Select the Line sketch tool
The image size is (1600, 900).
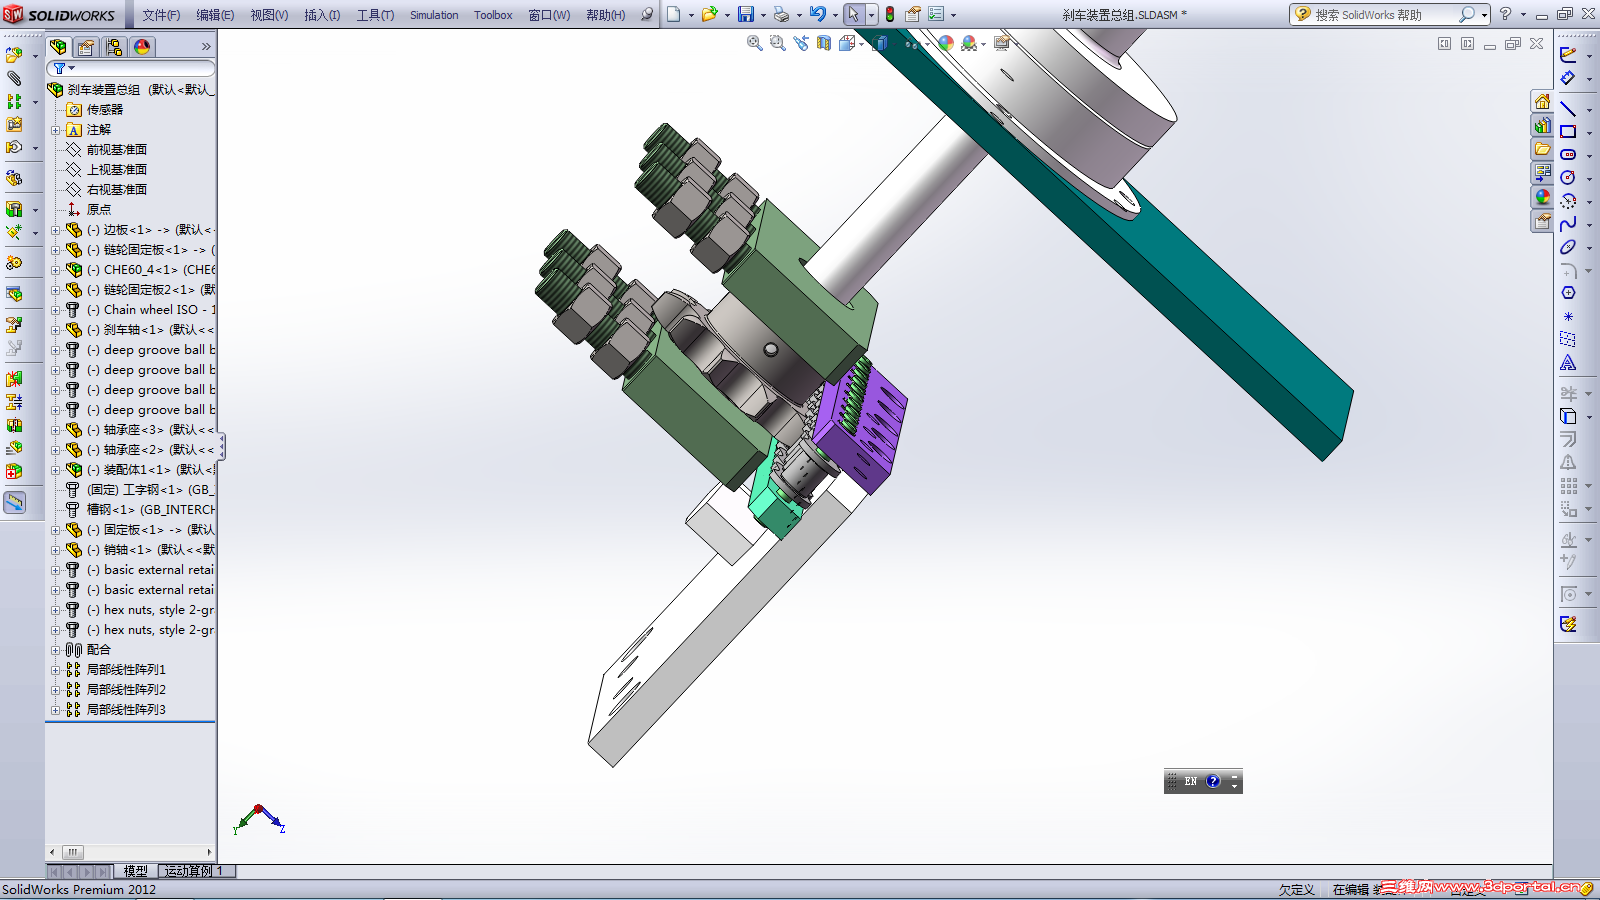[x=1568, y=109]
